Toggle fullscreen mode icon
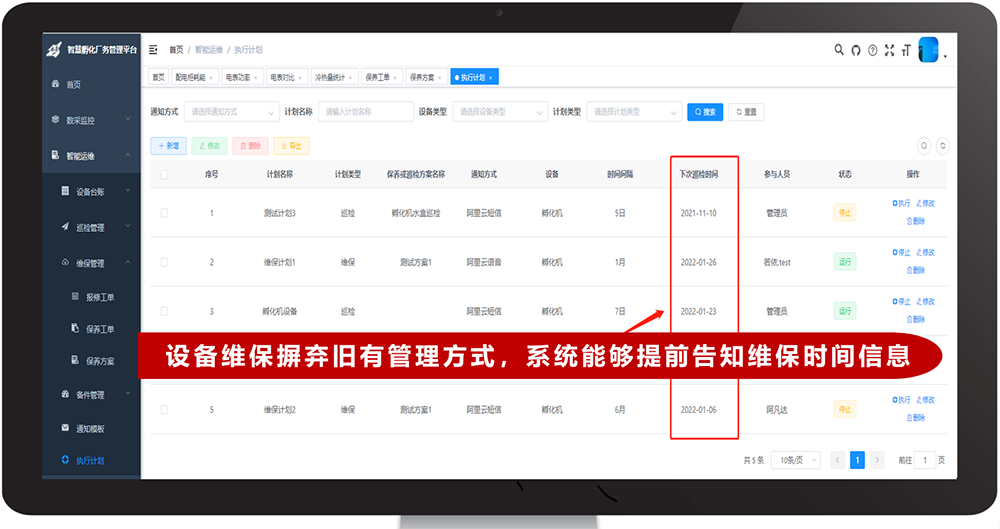This screenshot has width=1000, height=529. [889, 50]
